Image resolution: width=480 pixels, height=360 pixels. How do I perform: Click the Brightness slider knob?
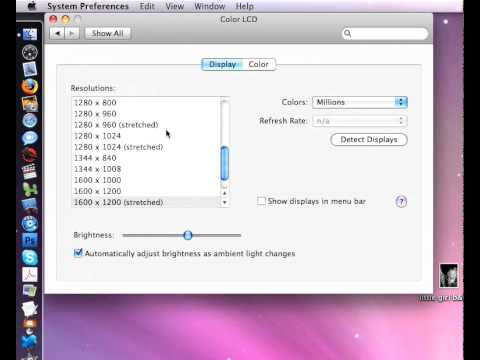point(188,235)
